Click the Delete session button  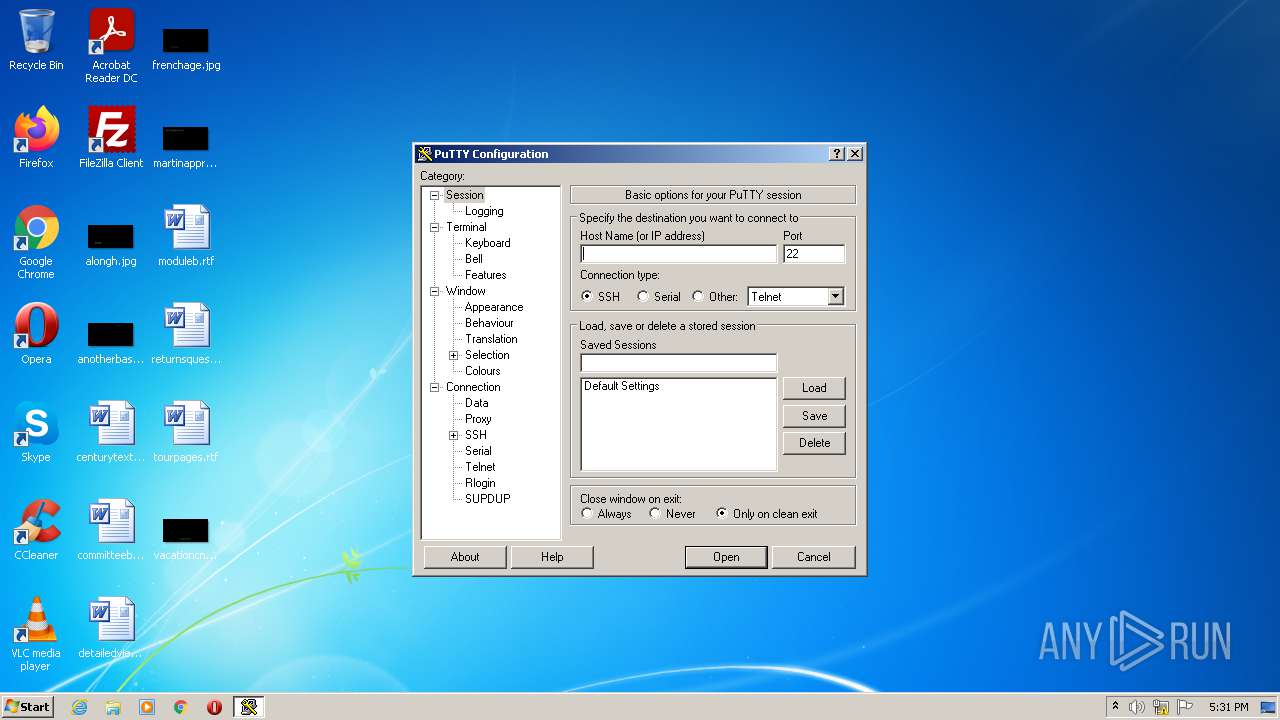pyautogui.click(x=814, y=443)
